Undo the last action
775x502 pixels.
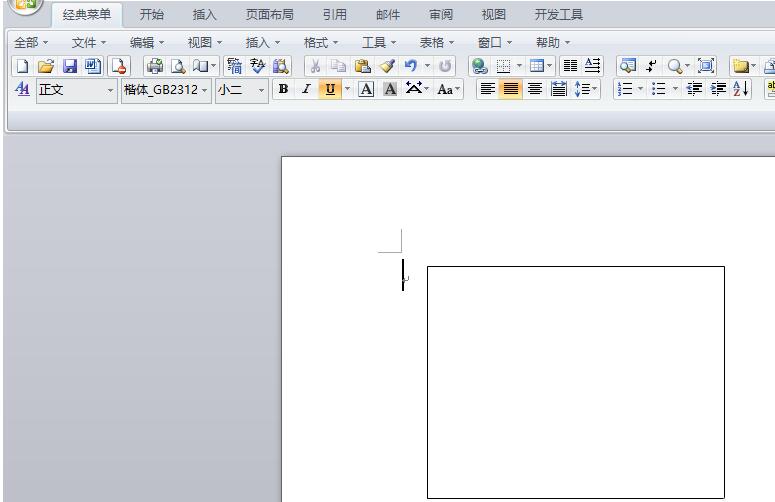click(411, 66)
